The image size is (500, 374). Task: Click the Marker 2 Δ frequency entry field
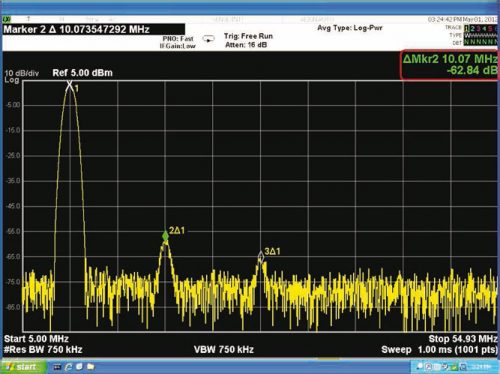94,29
